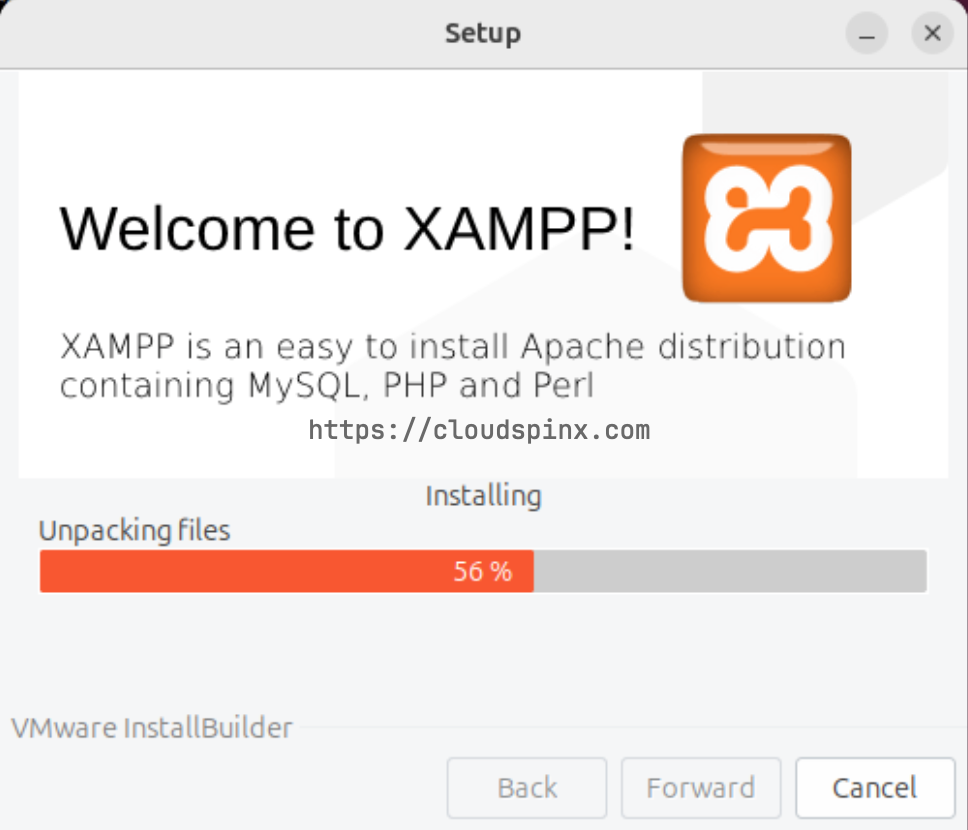Click the Unpacking files status label
The height and width of the screenshot is (830, 968).
pyautogui.click(x=135, y=530)
